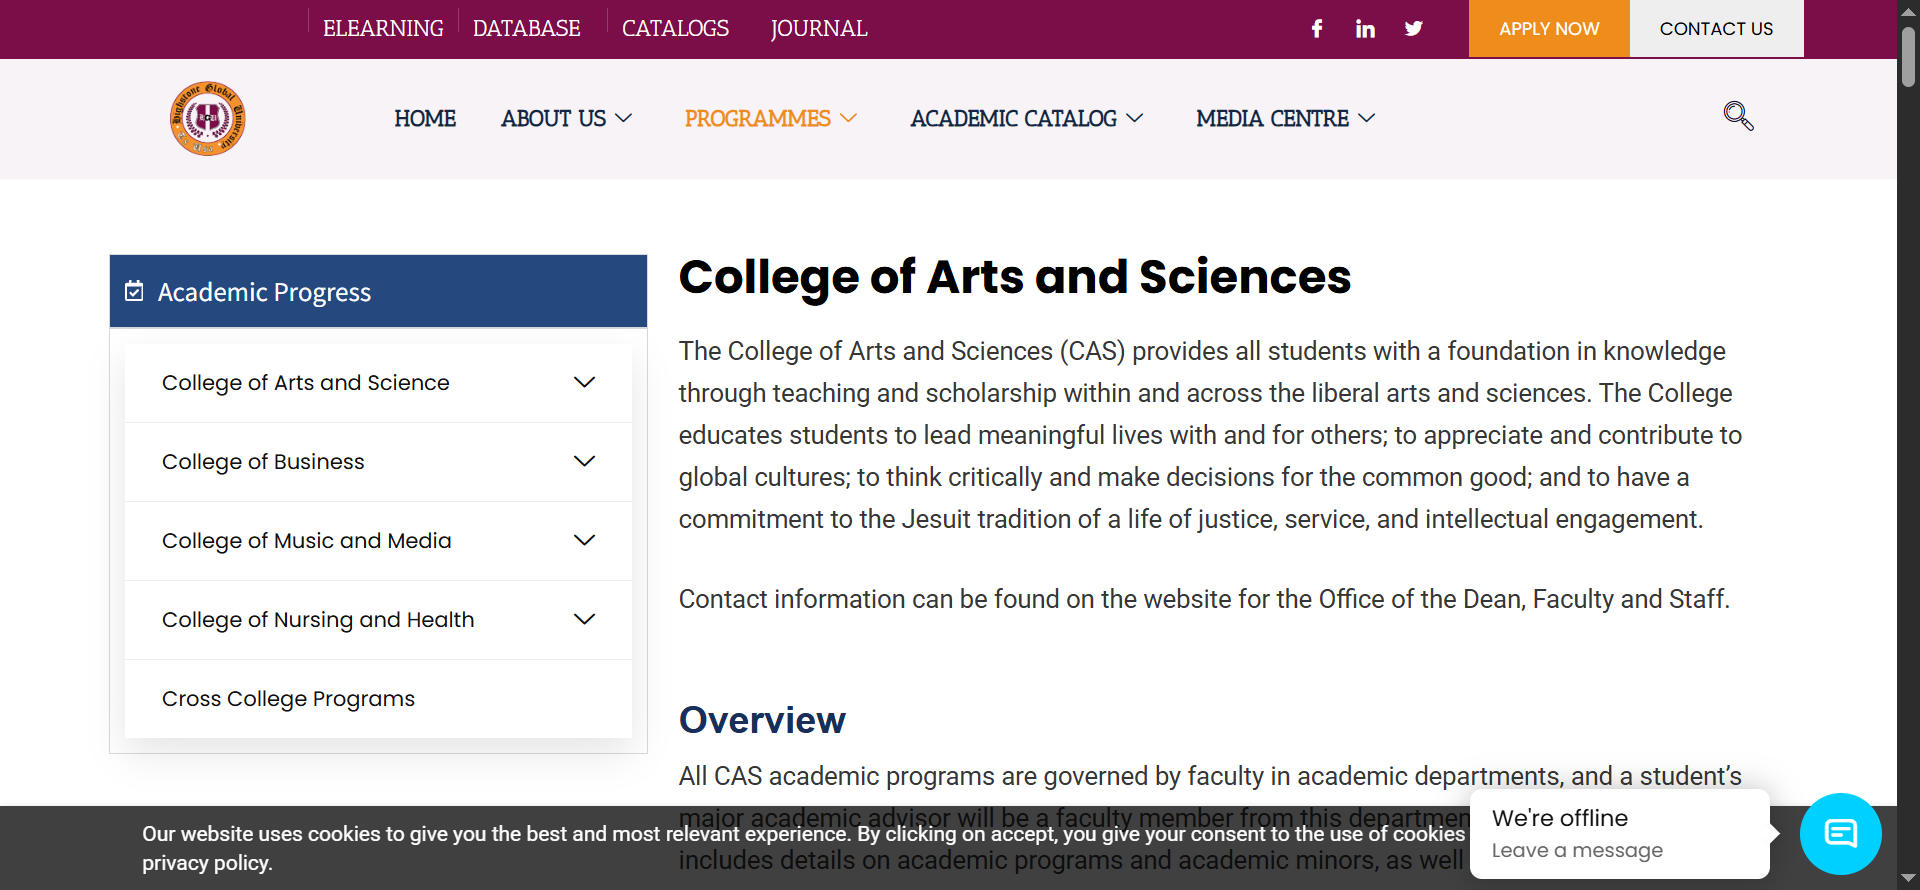
Task: Open the Academic Catalog dropdown menu
Action: point(1026,119)
